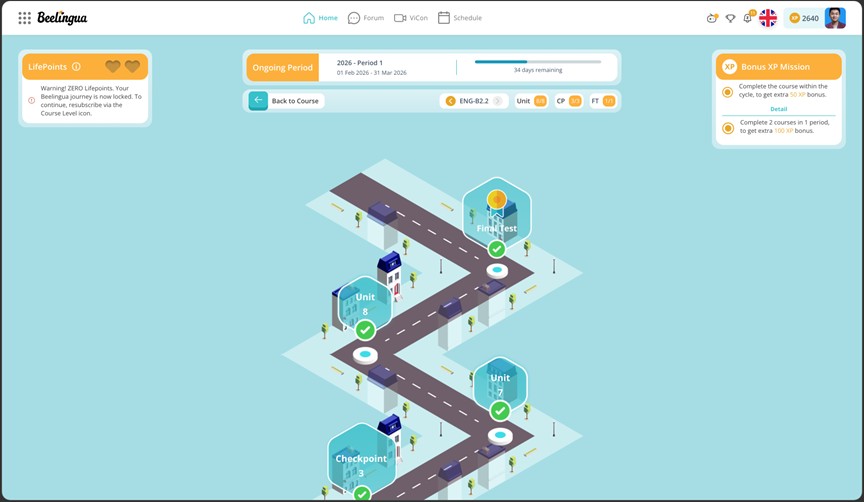Click the Detail link in Bonus XP

click(x=778, y=109)
